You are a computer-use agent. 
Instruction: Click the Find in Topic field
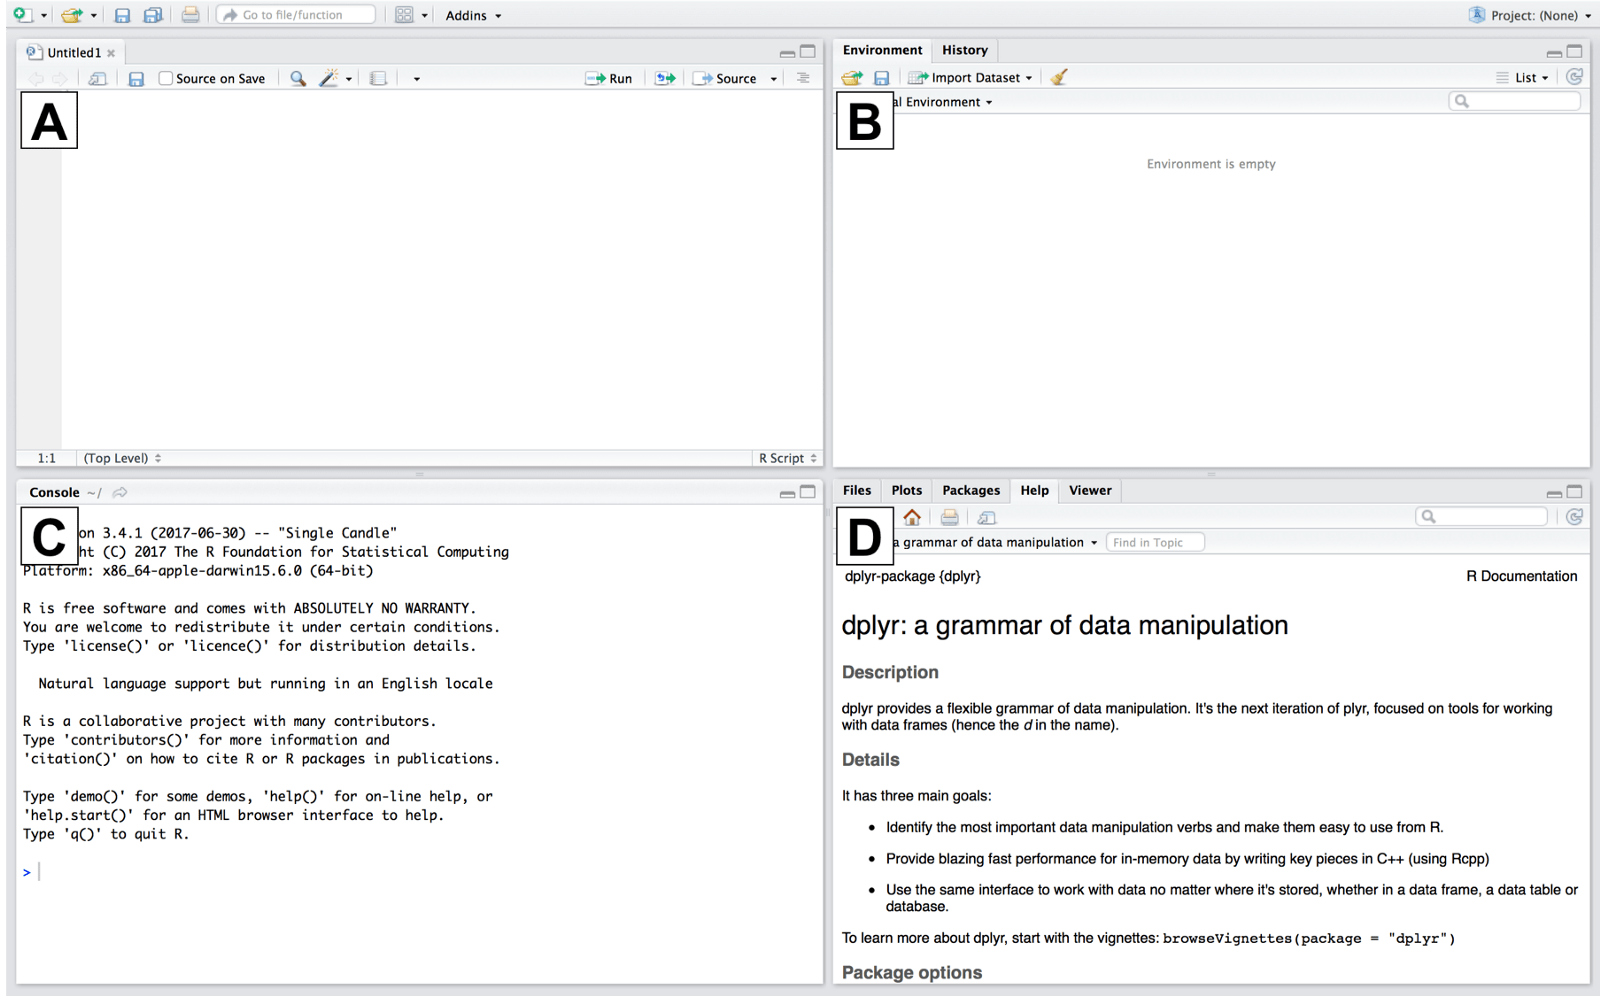point(1155,542)
